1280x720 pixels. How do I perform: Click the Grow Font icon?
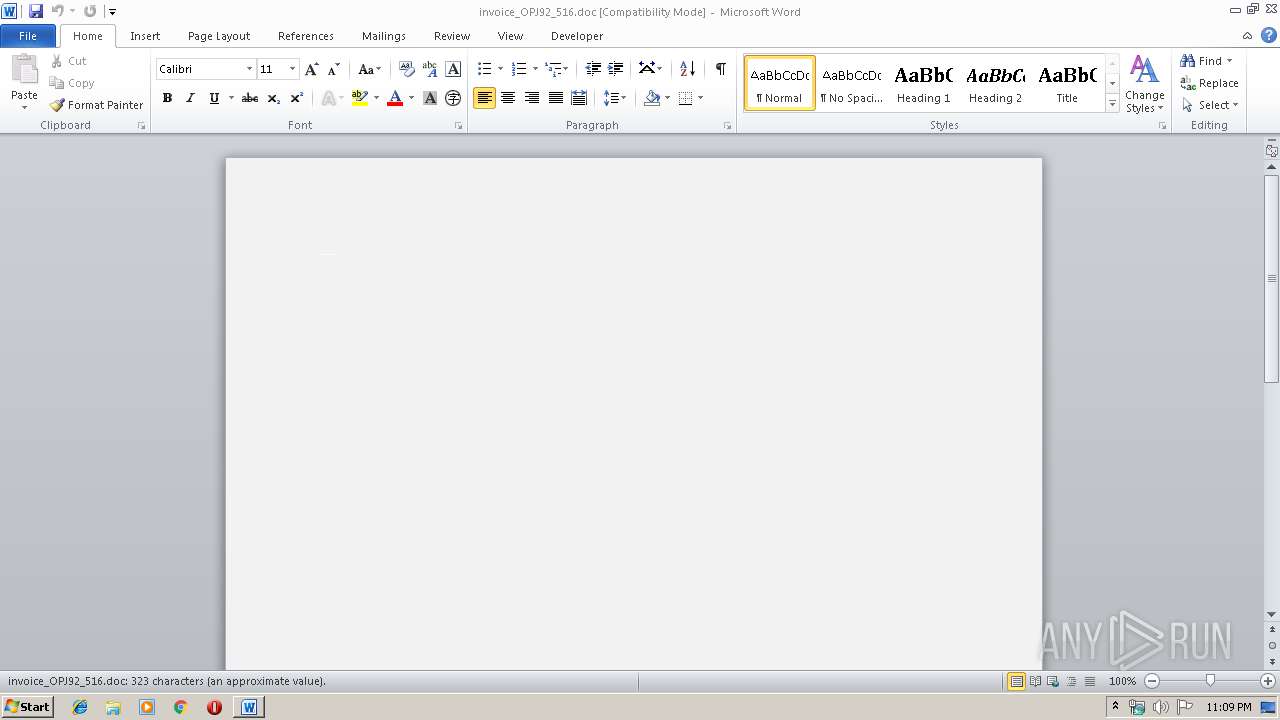coord(312,69)
